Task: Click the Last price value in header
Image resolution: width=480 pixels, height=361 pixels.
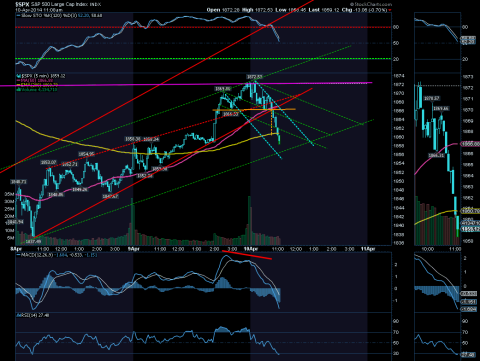Action: pos(331,10)
